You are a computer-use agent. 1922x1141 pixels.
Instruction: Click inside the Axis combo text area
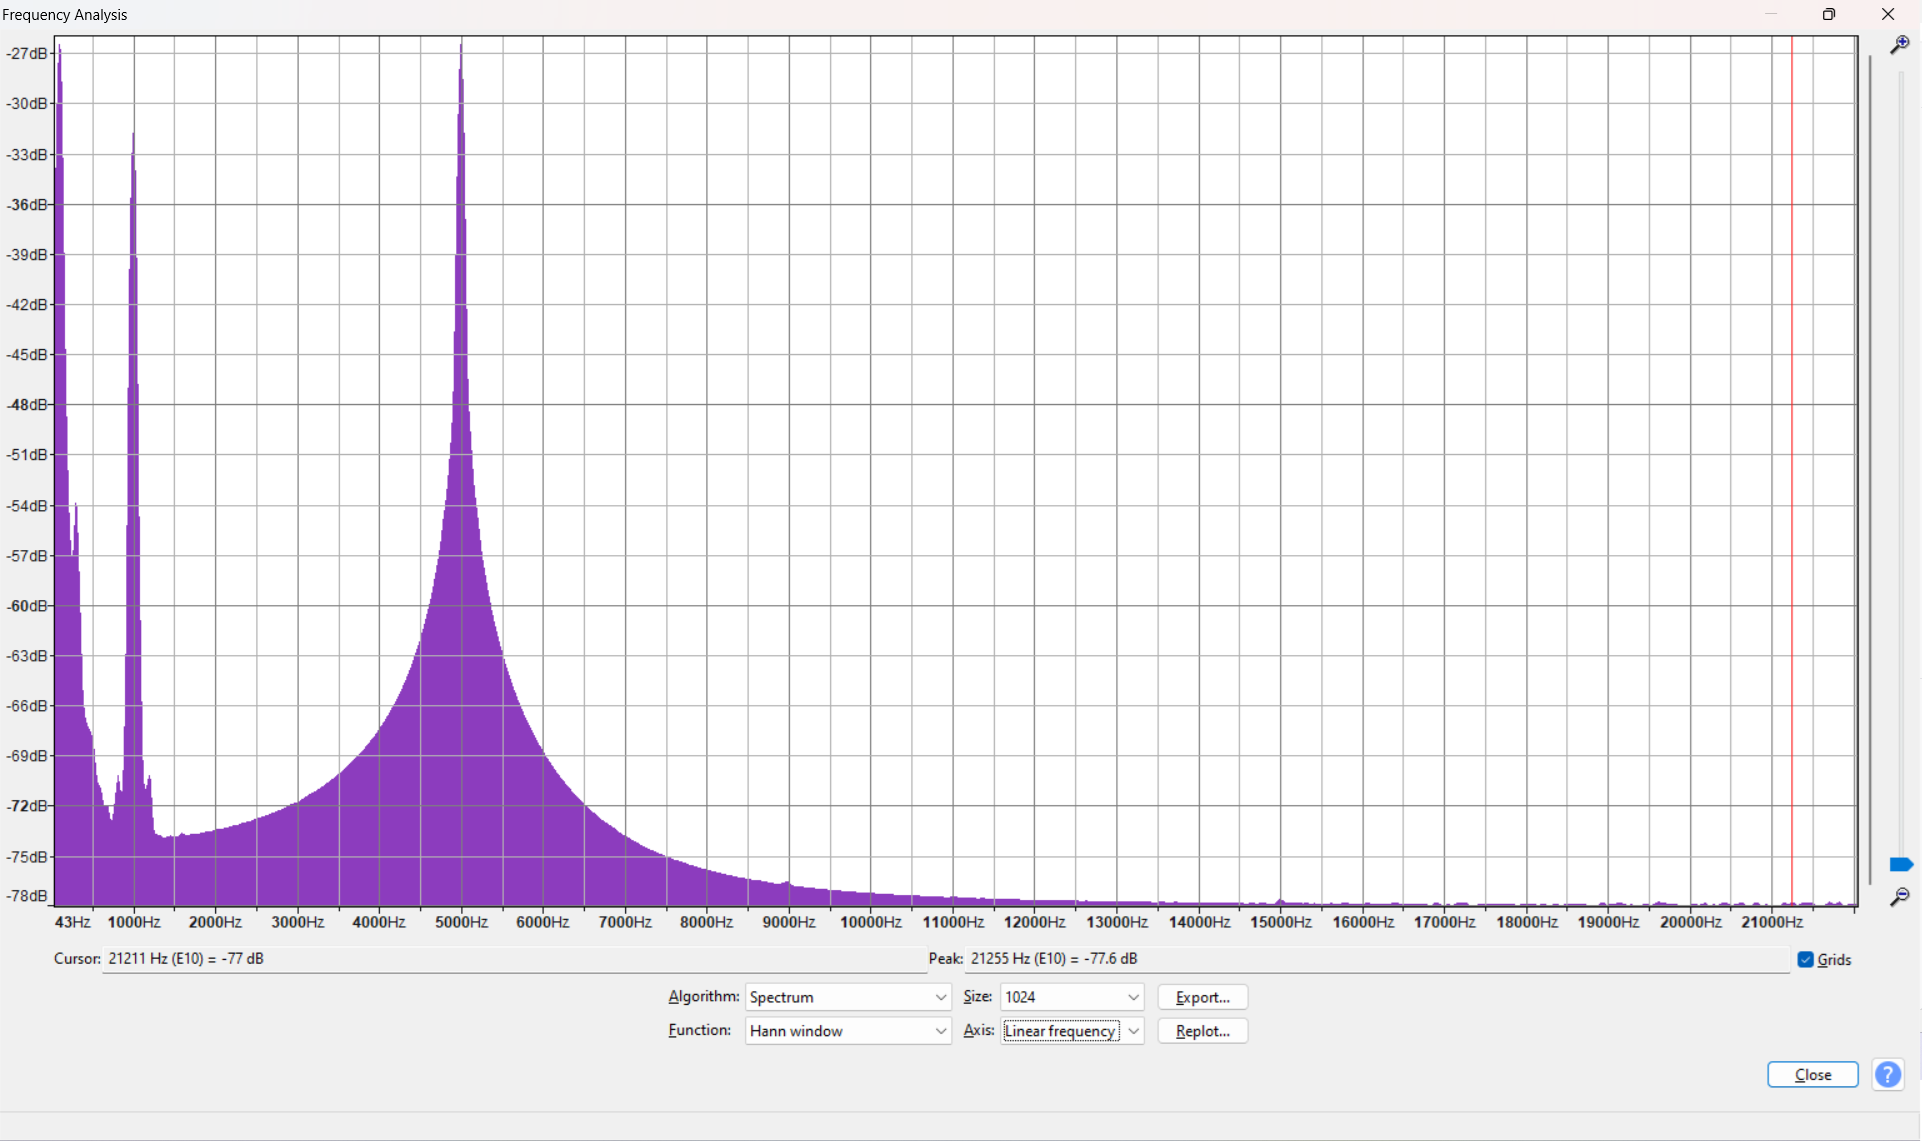tap(1060, 1031)
